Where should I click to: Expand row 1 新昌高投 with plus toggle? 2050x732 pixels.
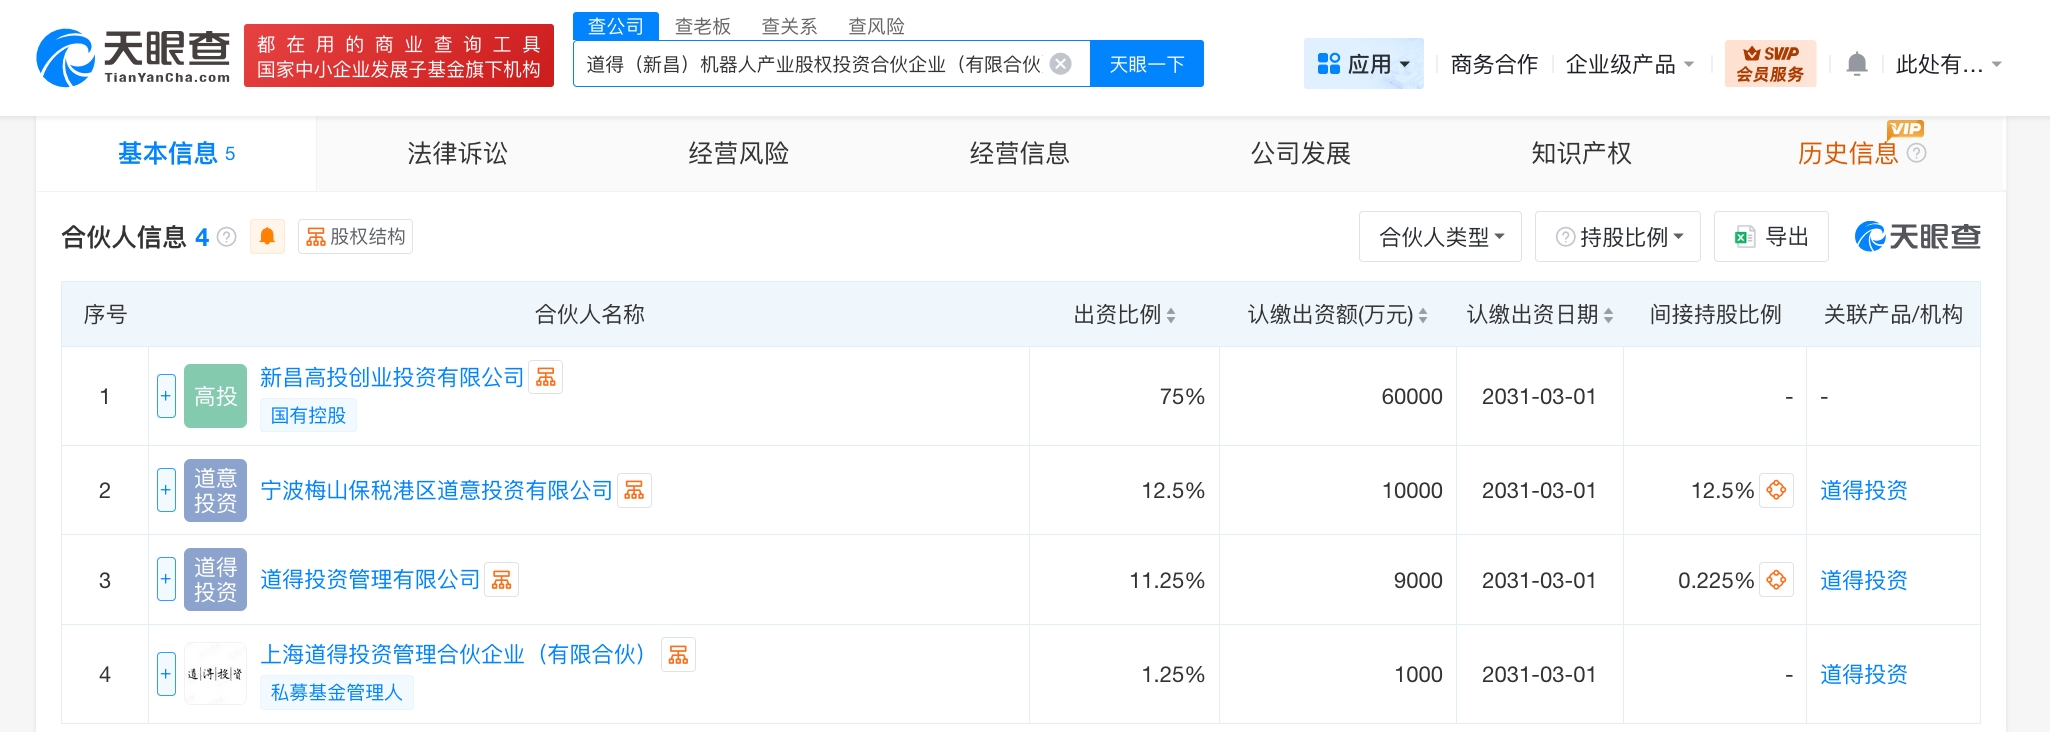[x=166, y=396]
